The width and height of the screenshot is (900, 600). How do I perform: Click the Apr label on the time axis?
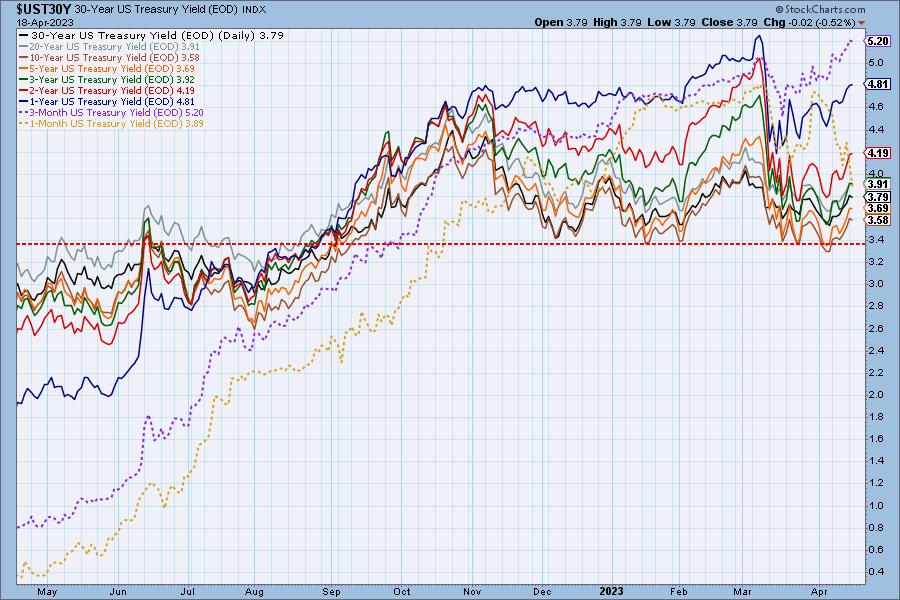click(819, 591)
